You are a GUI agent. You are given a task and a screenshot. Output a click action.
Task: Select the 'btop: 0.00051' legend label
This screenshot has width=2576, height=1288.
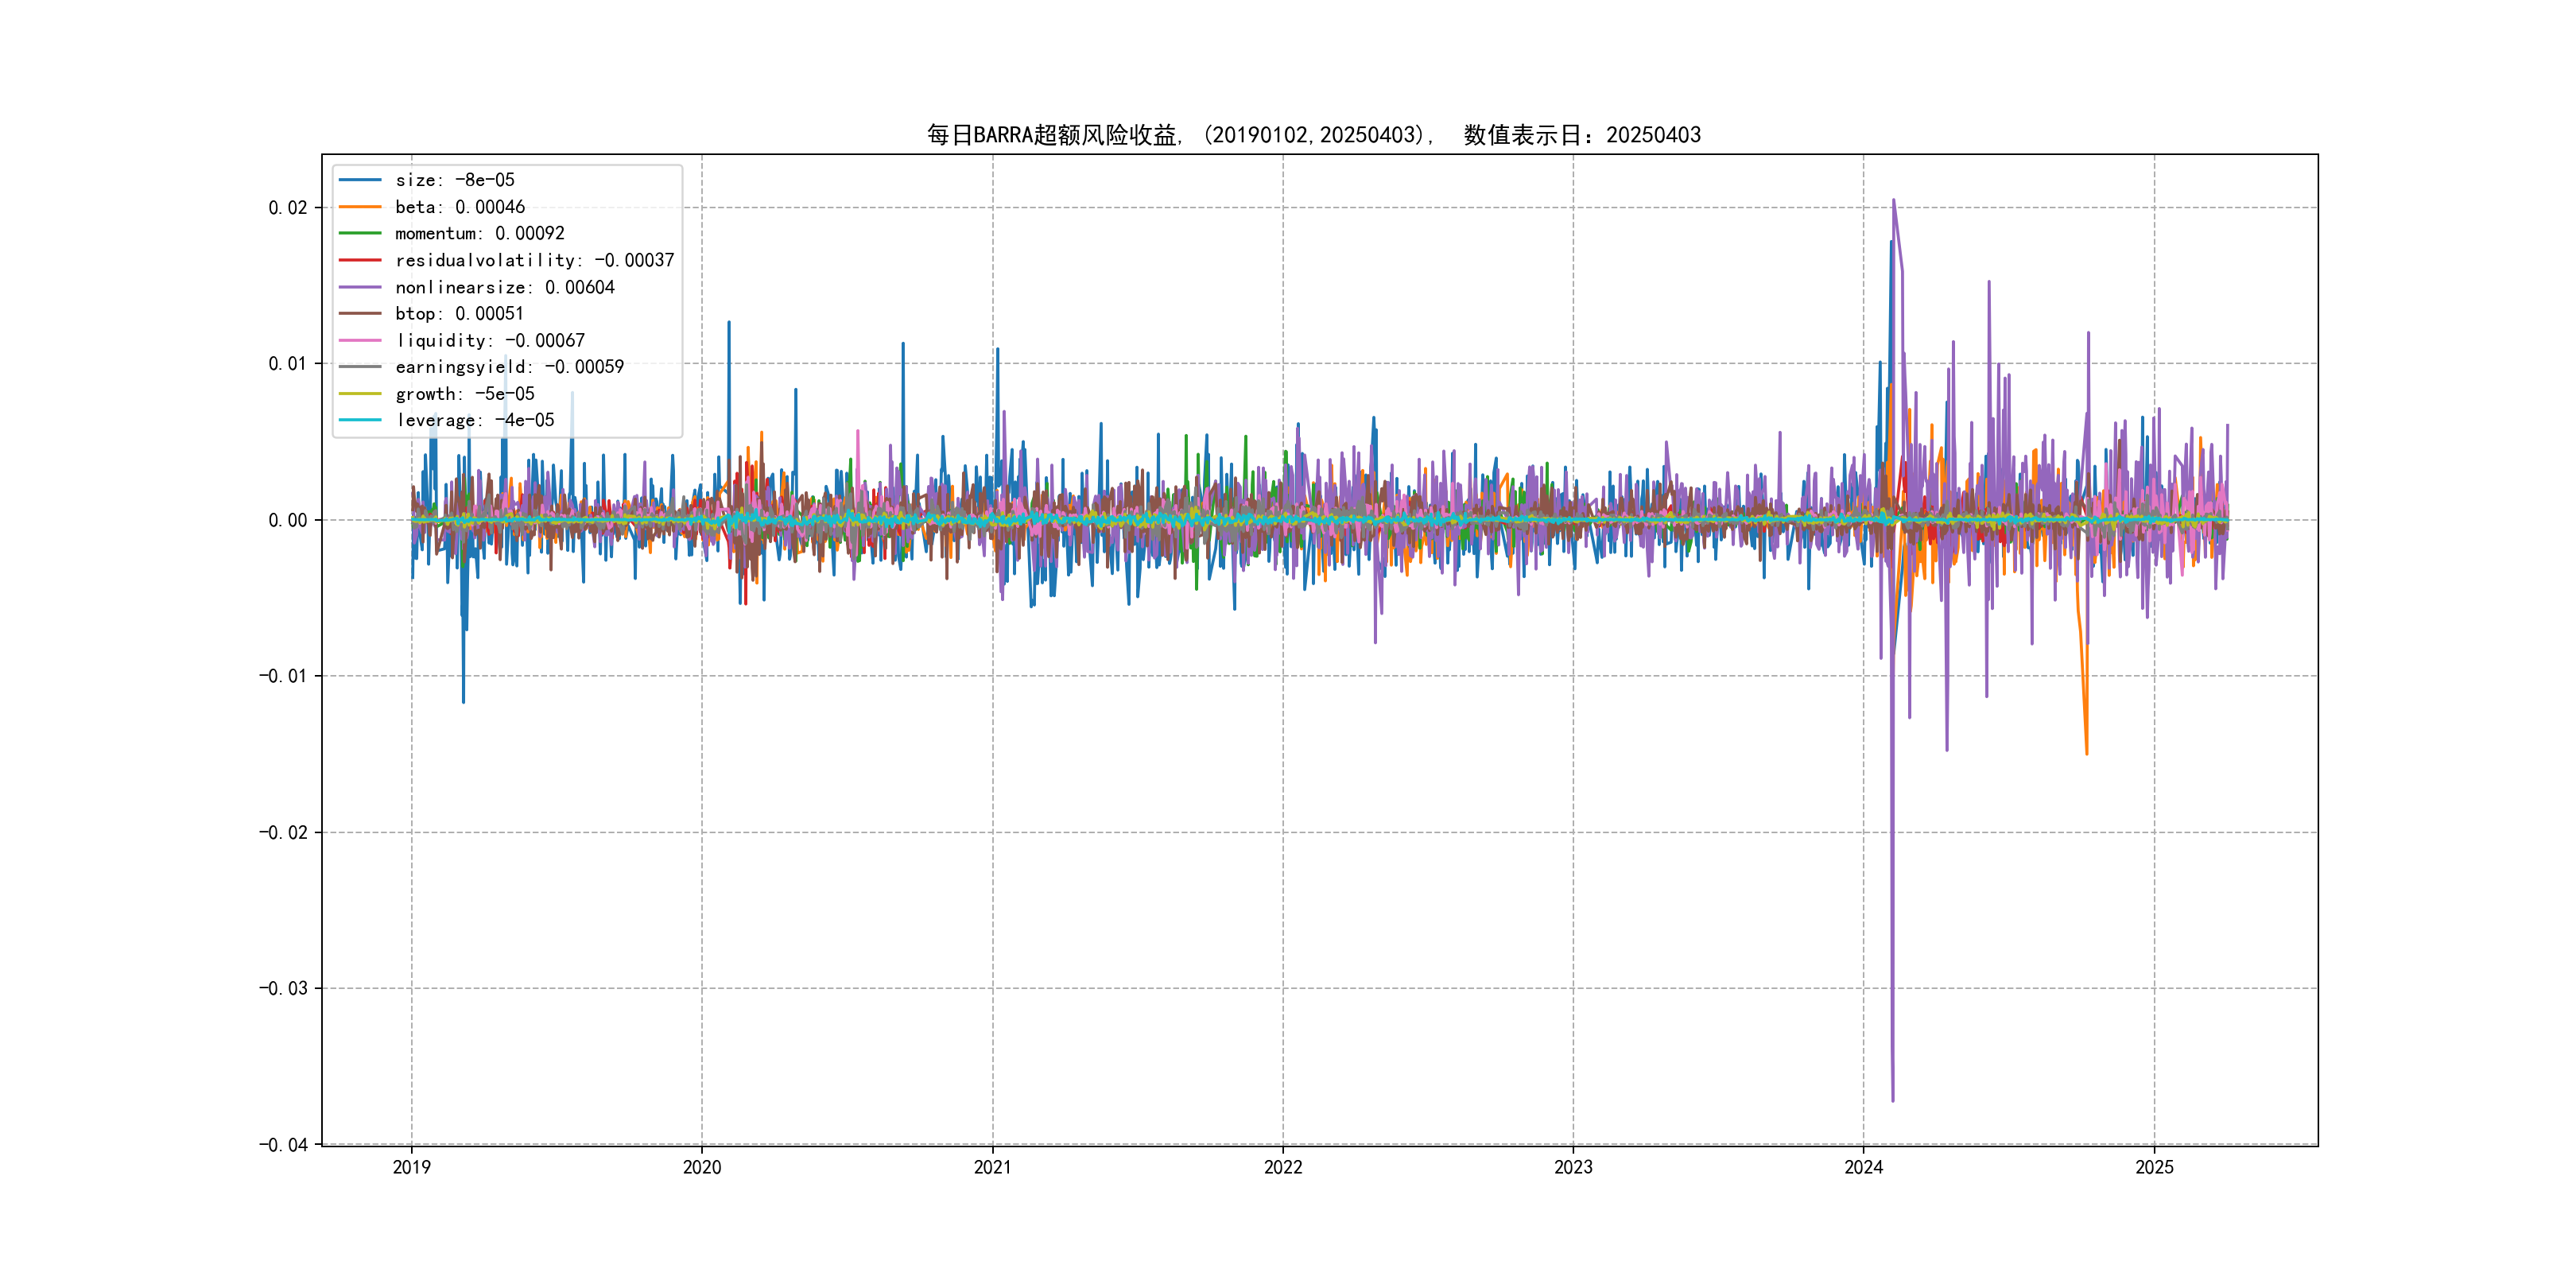coord(459,314)
